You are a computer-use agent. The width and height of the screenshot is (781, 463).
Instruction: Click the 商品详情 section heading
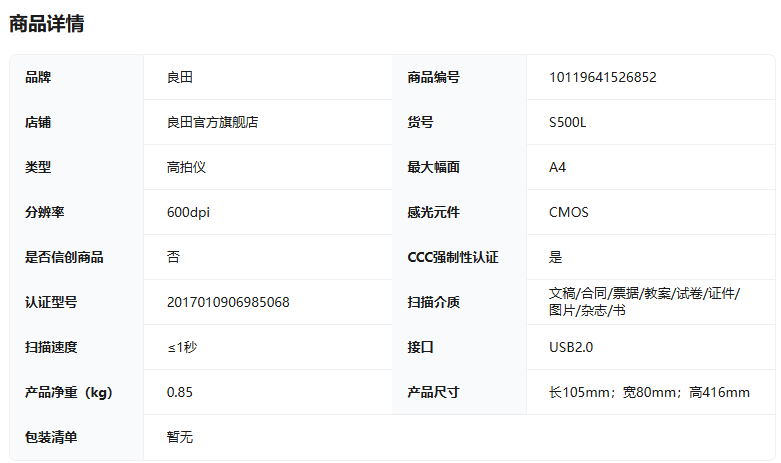46,24
